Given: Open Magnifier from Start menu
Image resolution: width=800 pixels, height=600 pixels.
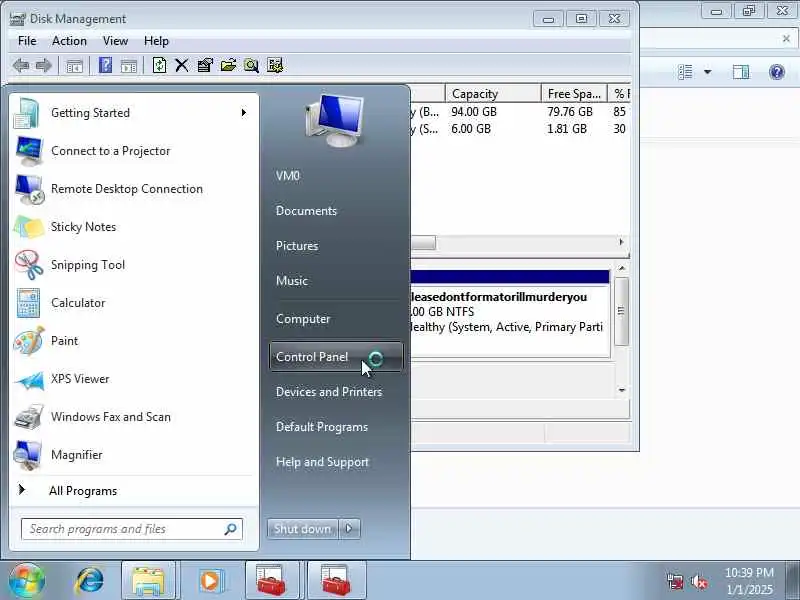Looking at the screenshot, I should (x=134, y=455).
